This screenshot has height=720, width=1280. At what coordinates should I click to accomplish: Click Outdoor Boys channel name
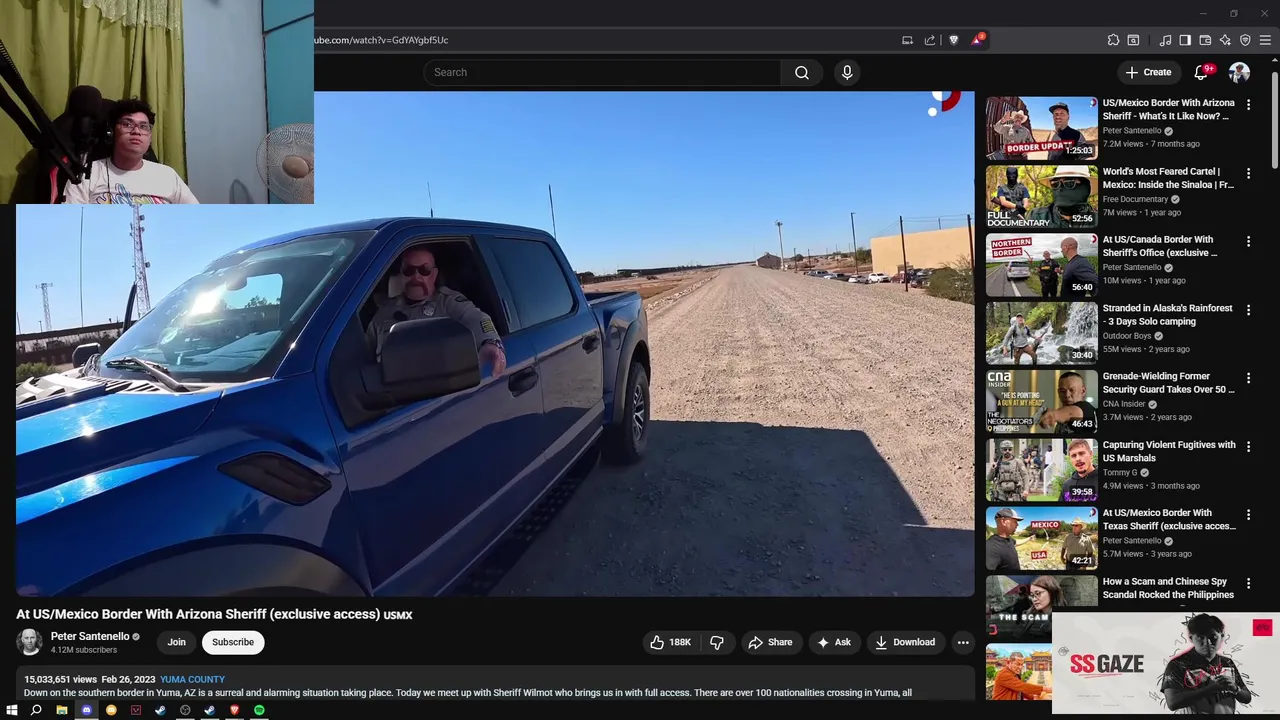pyautogui.click(x=1127, y=336)
